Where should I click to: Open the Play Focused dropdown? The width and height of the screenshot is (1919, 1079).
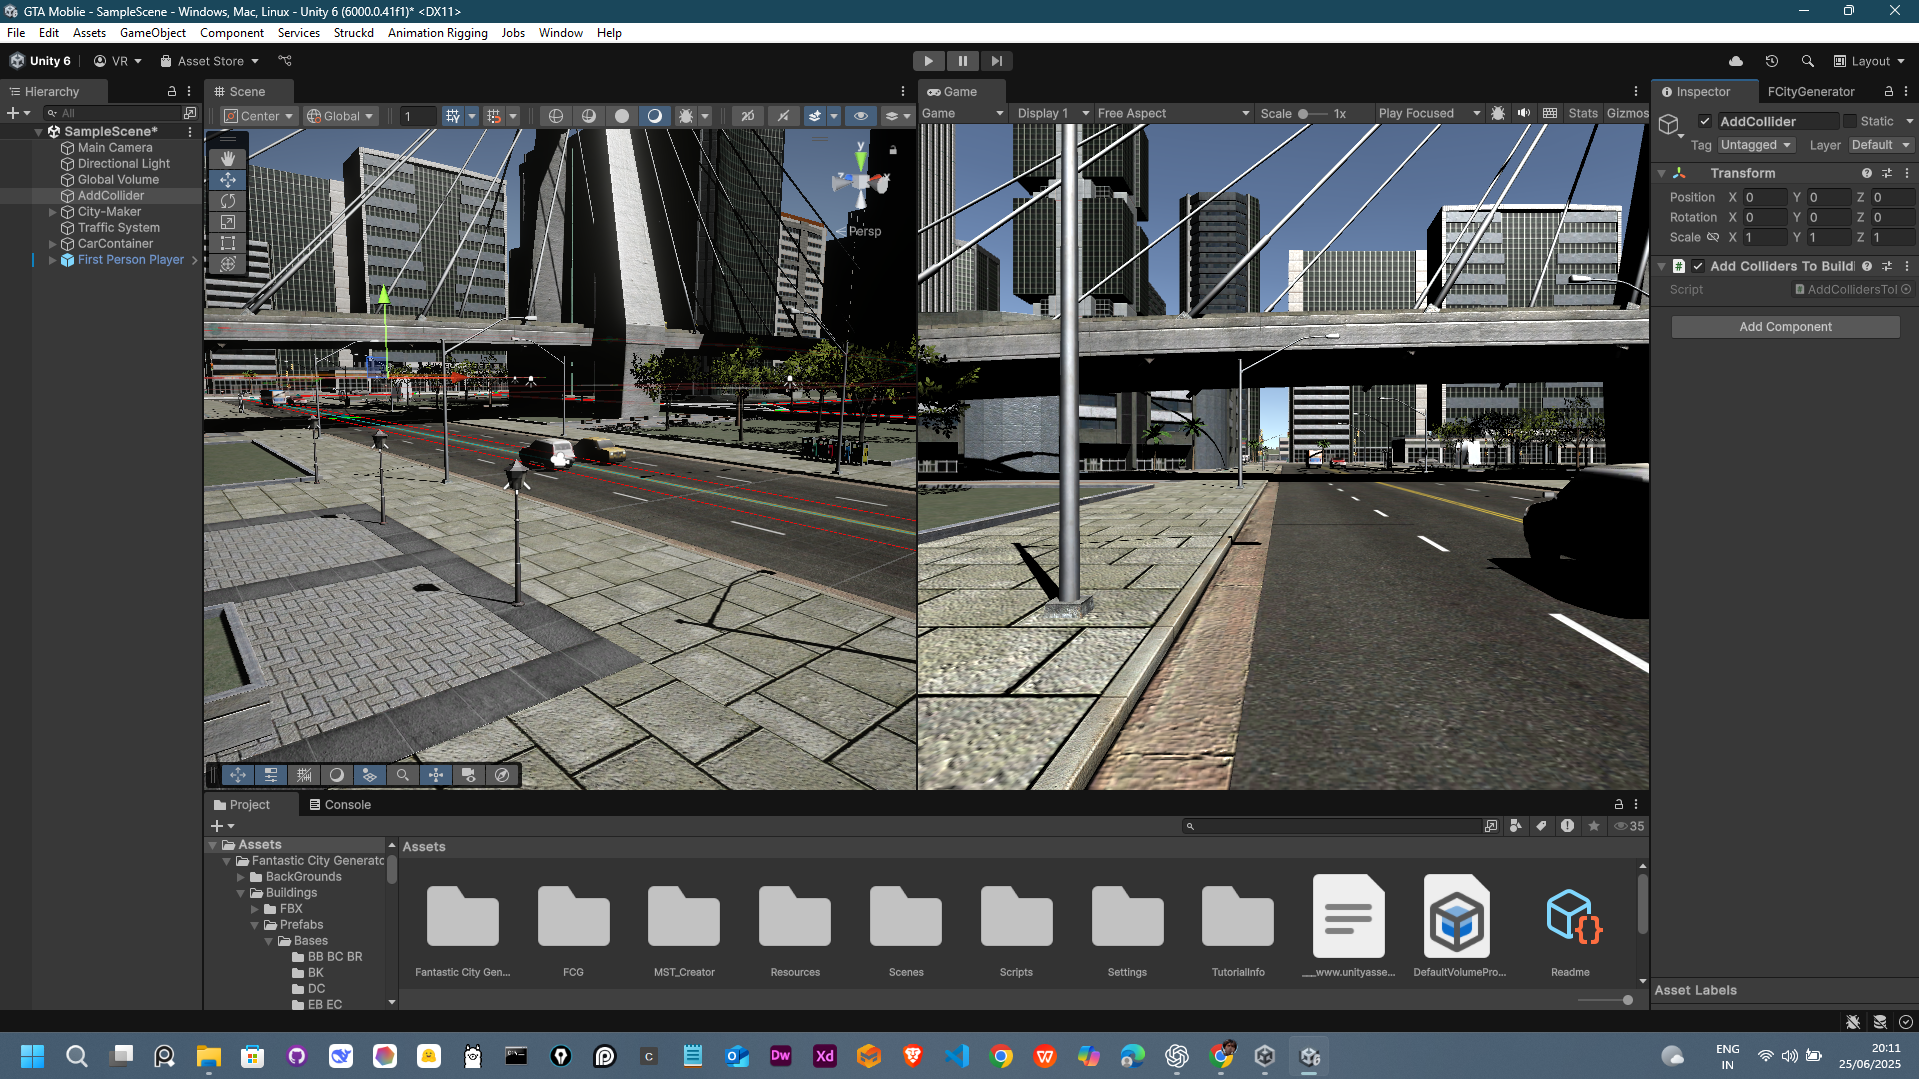pyautogui.click(x=1429, y=113)
